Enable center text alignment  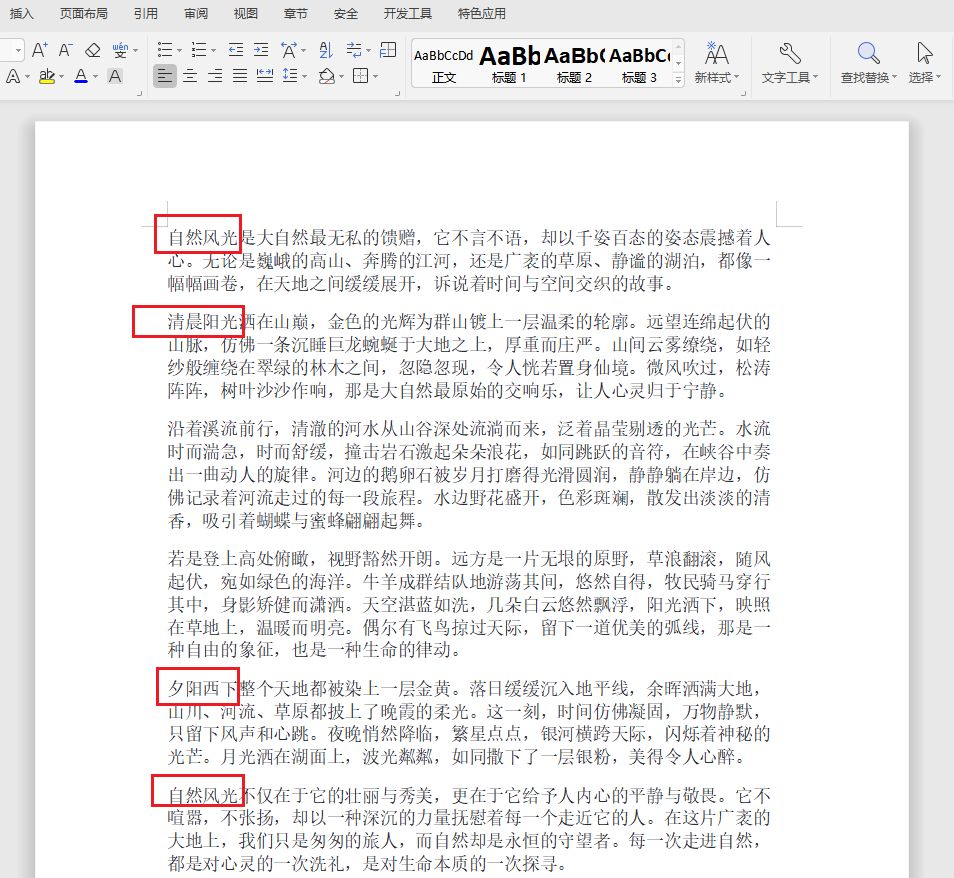coord(190,75)
